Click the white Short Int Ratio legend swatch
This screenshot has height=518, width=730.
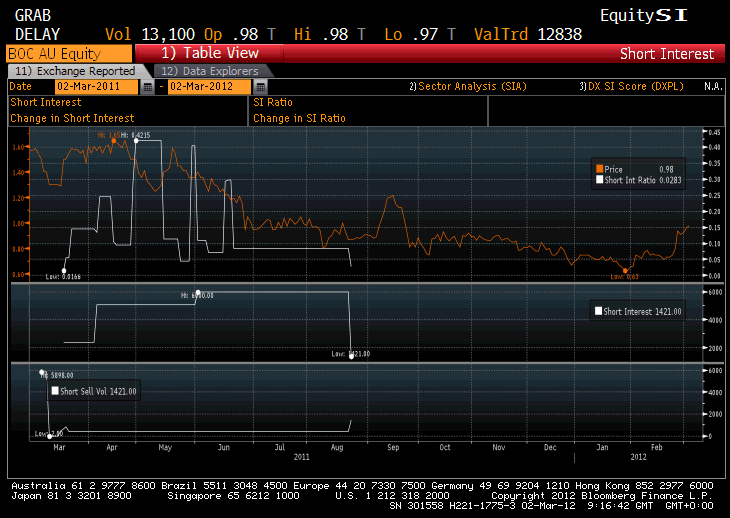point(600,180)
